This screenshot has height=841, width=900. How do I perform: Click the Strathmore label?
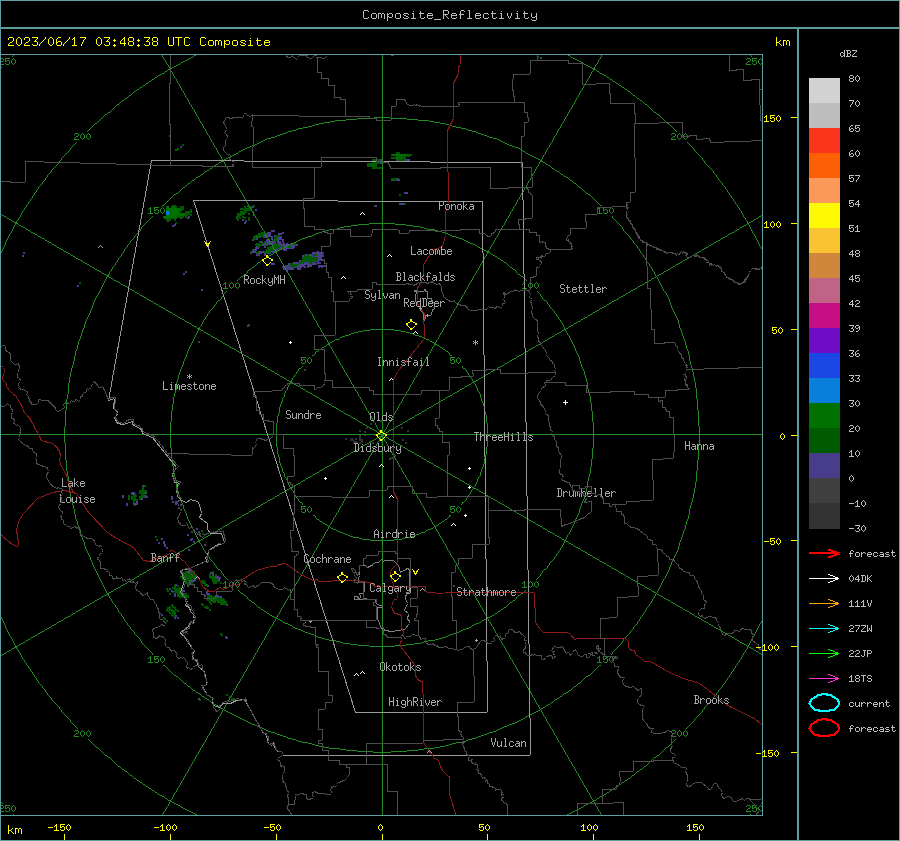click(486, 592)
